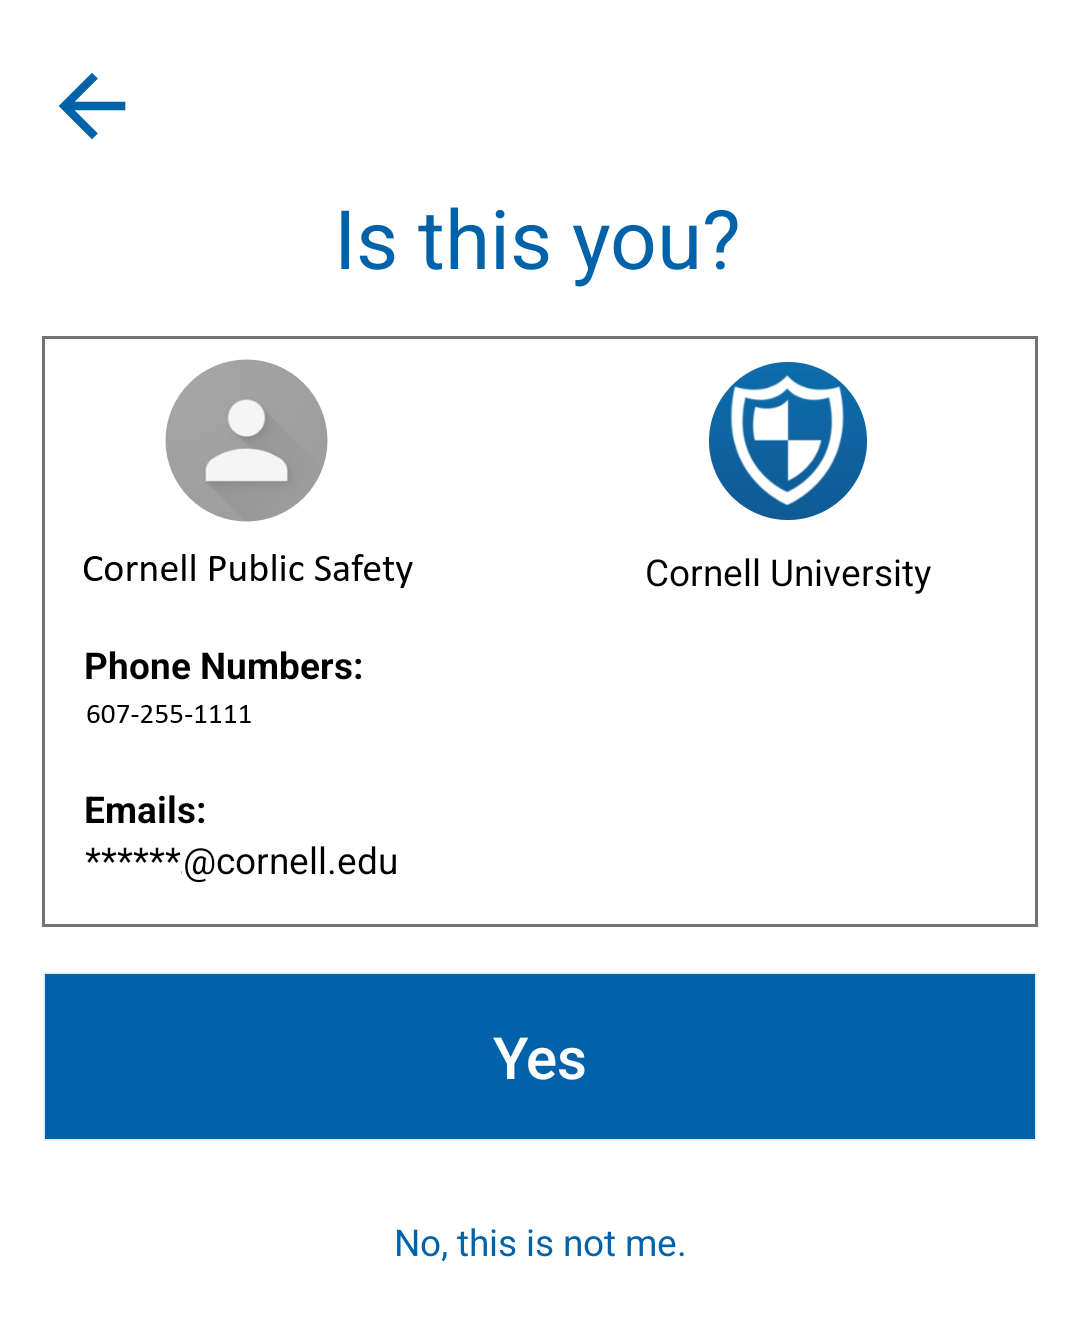Tap the back arrow
This screenshot has width=1080, height=1344.
(92, 105)
